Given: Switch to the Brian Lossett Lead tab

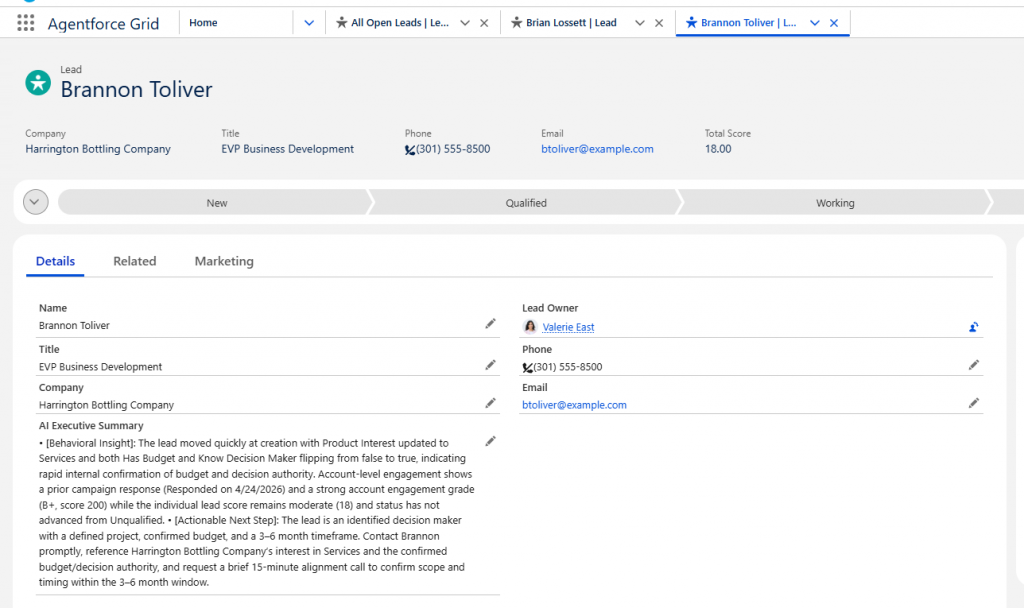Looking at the screenshot, I should [x=571, y=23].
